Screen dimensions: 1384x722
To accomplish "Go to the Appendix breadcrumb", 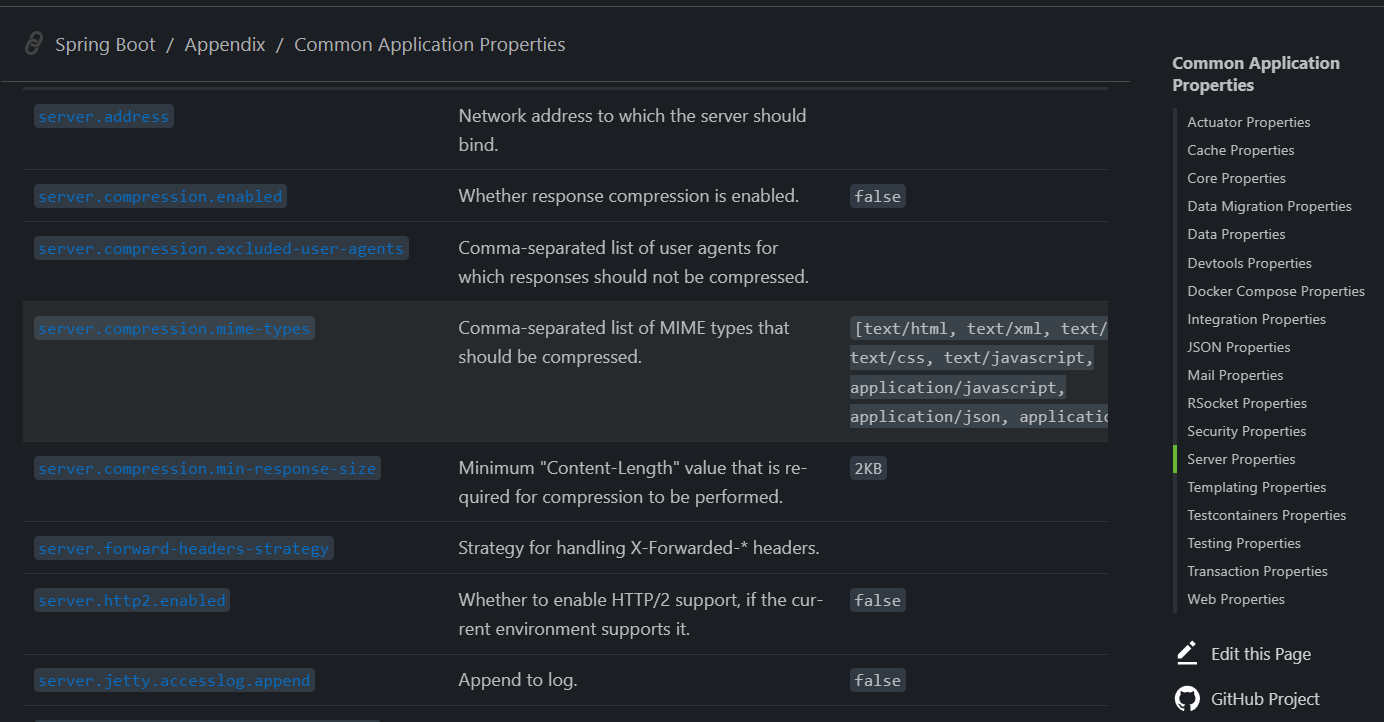I will click(x=225, y=45).
